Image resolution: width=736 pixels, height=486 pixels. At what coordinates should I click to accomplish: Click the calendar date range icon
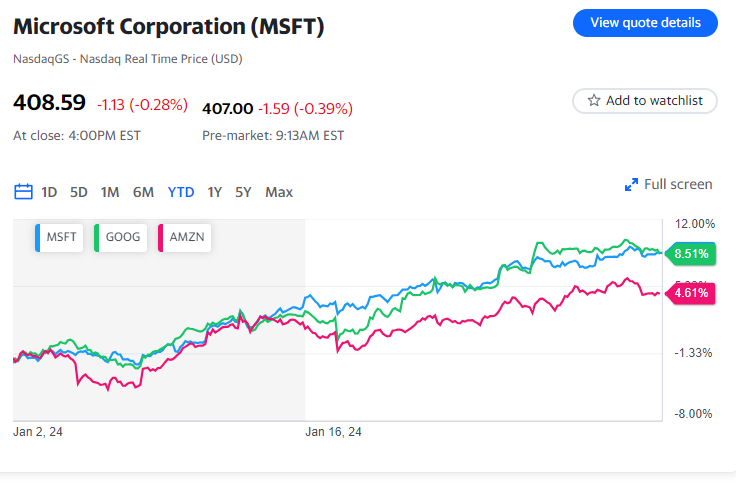coord(23,192)
